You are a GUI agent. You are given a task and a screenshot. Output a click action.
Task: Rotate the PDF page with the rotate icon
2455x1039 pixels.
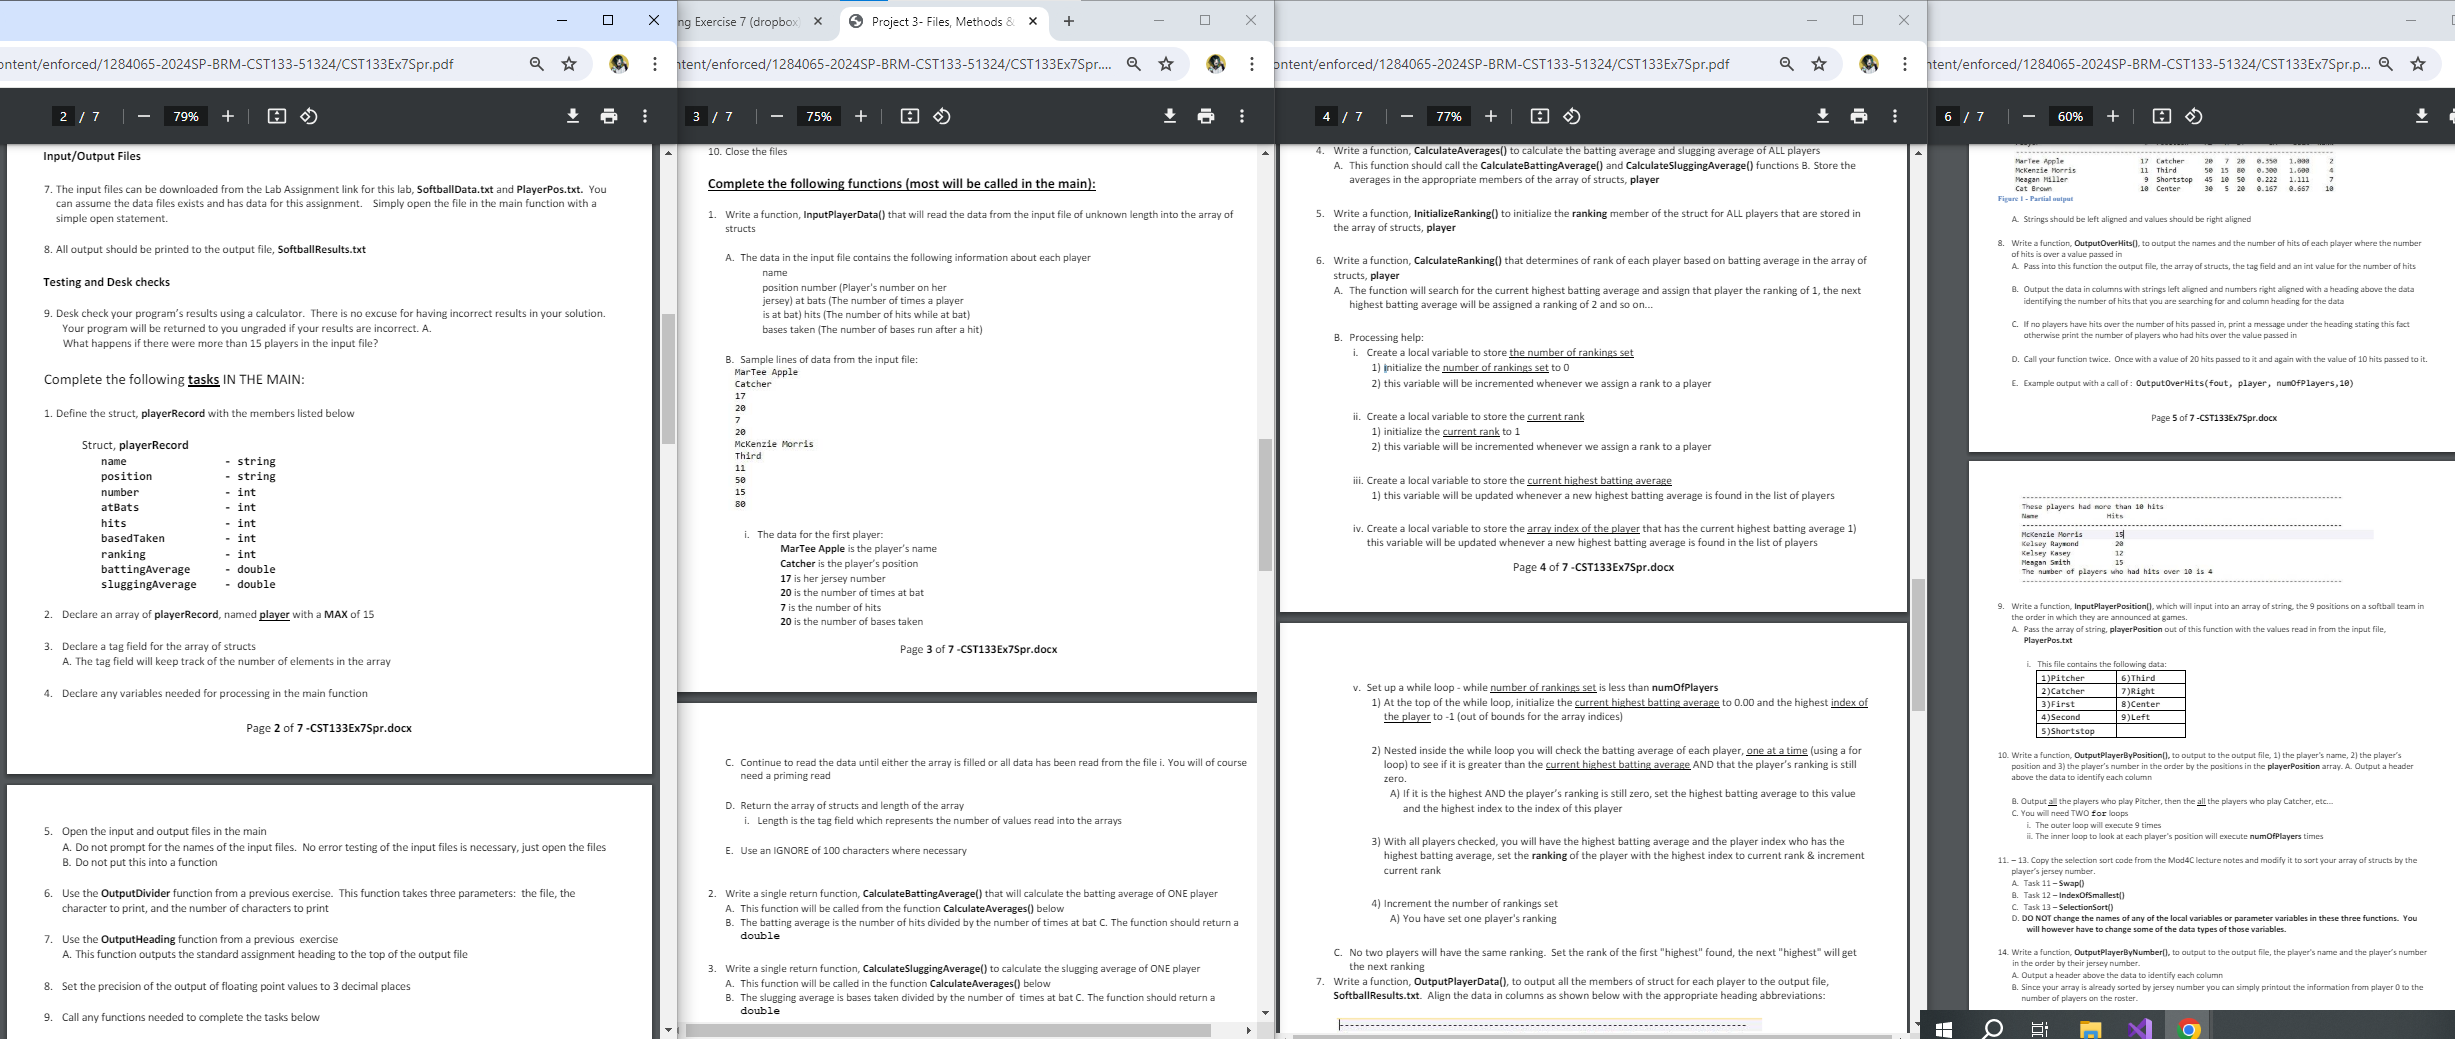307,116
